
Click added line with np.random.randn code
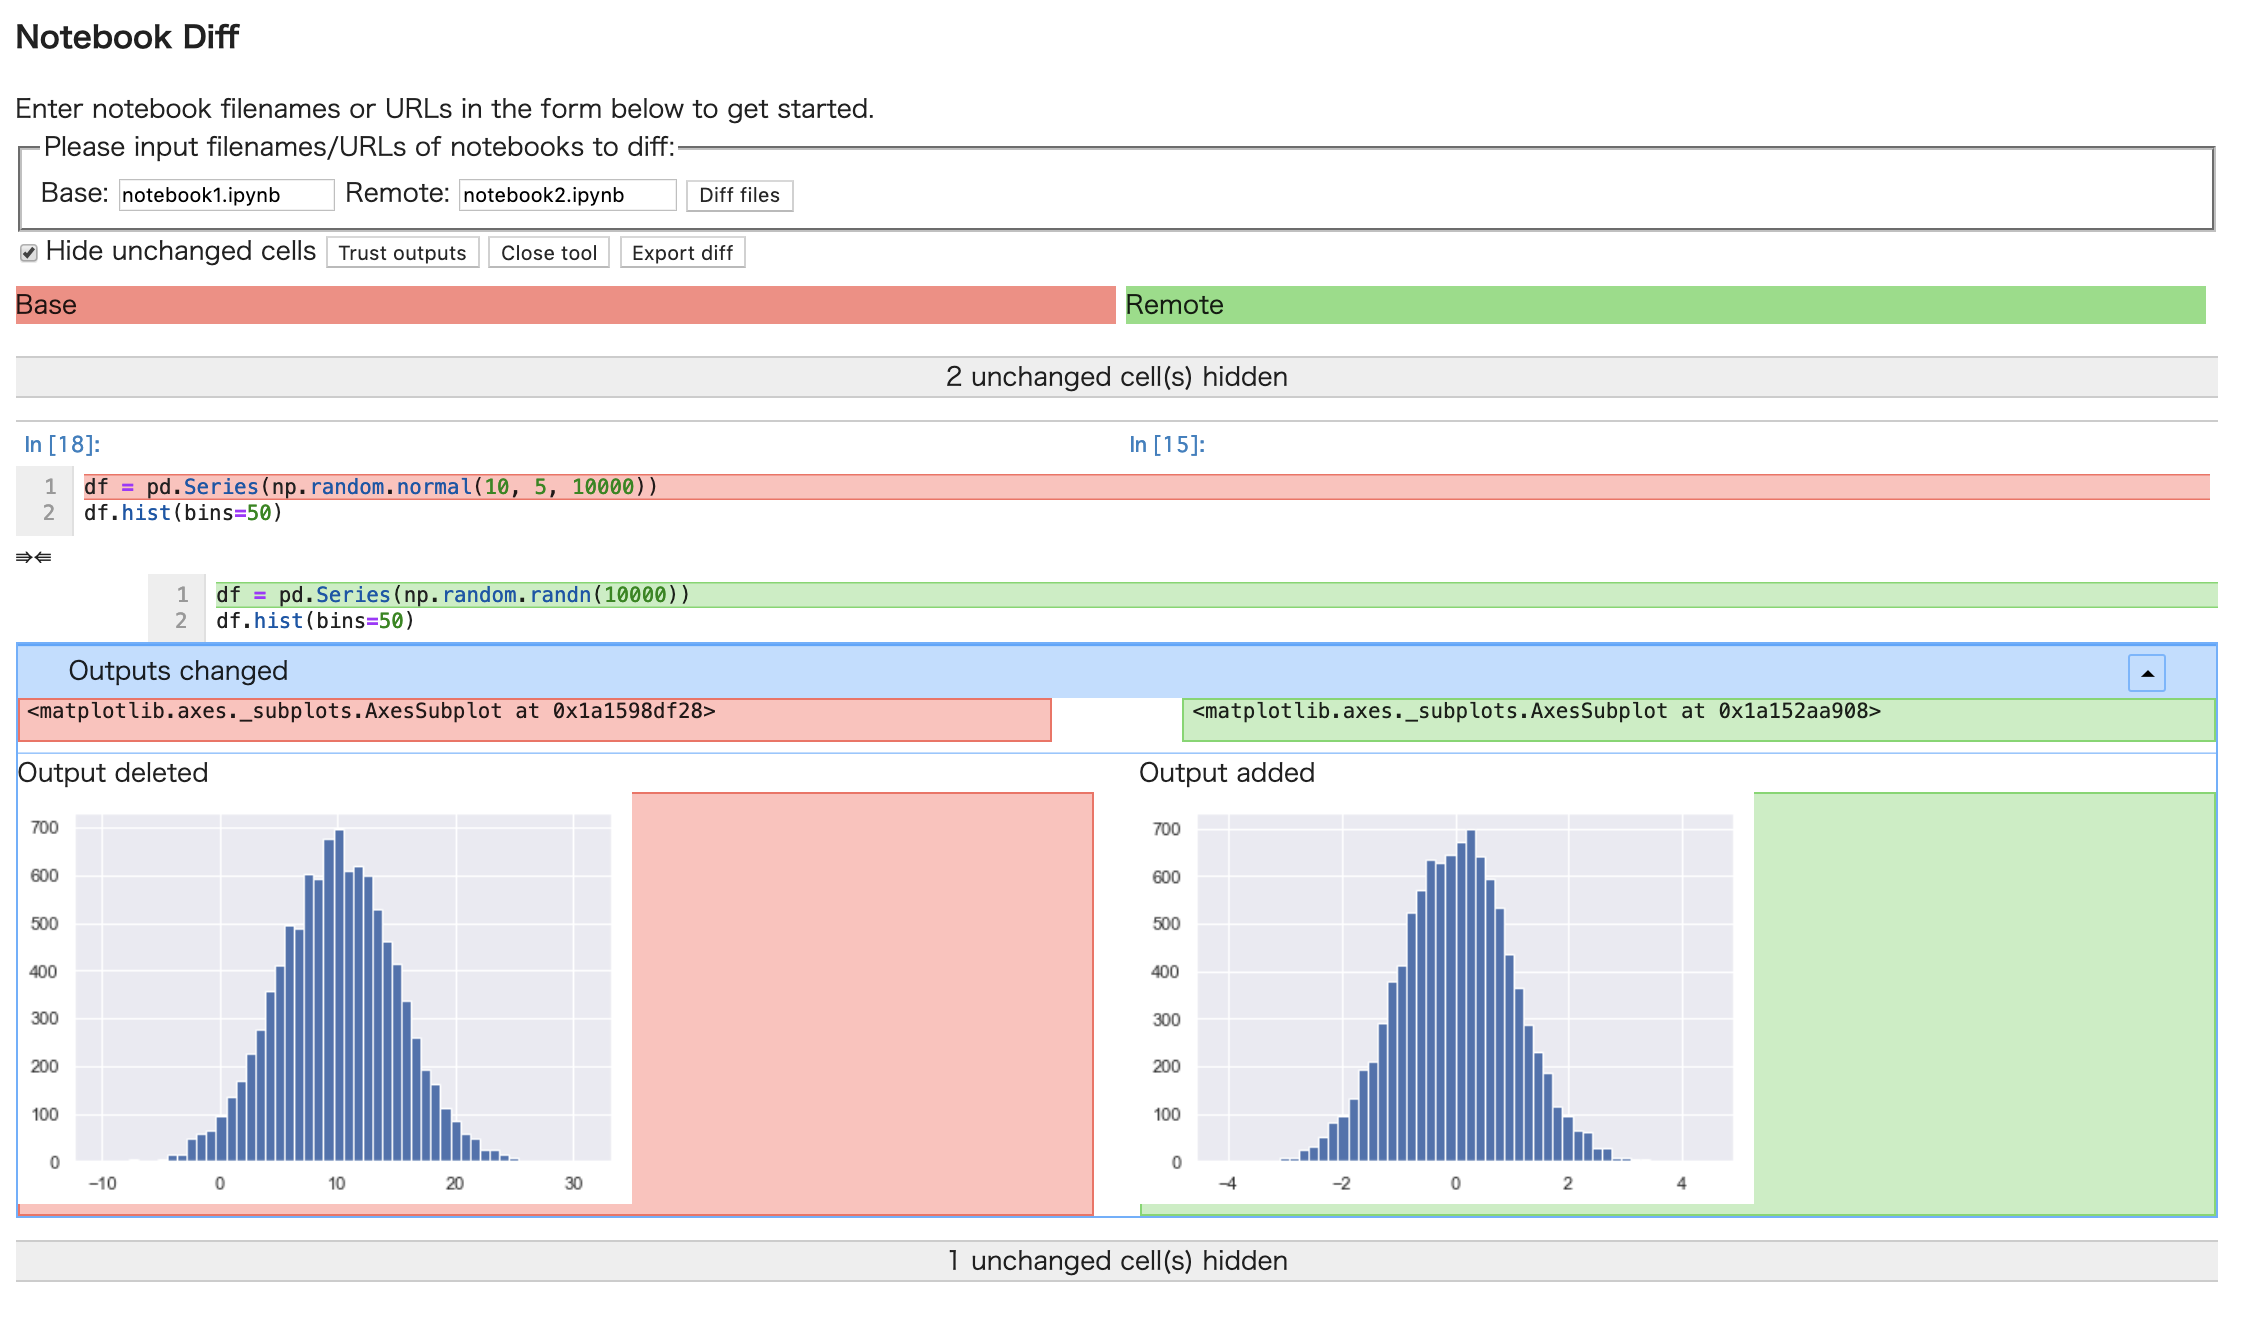coord(452,595)
